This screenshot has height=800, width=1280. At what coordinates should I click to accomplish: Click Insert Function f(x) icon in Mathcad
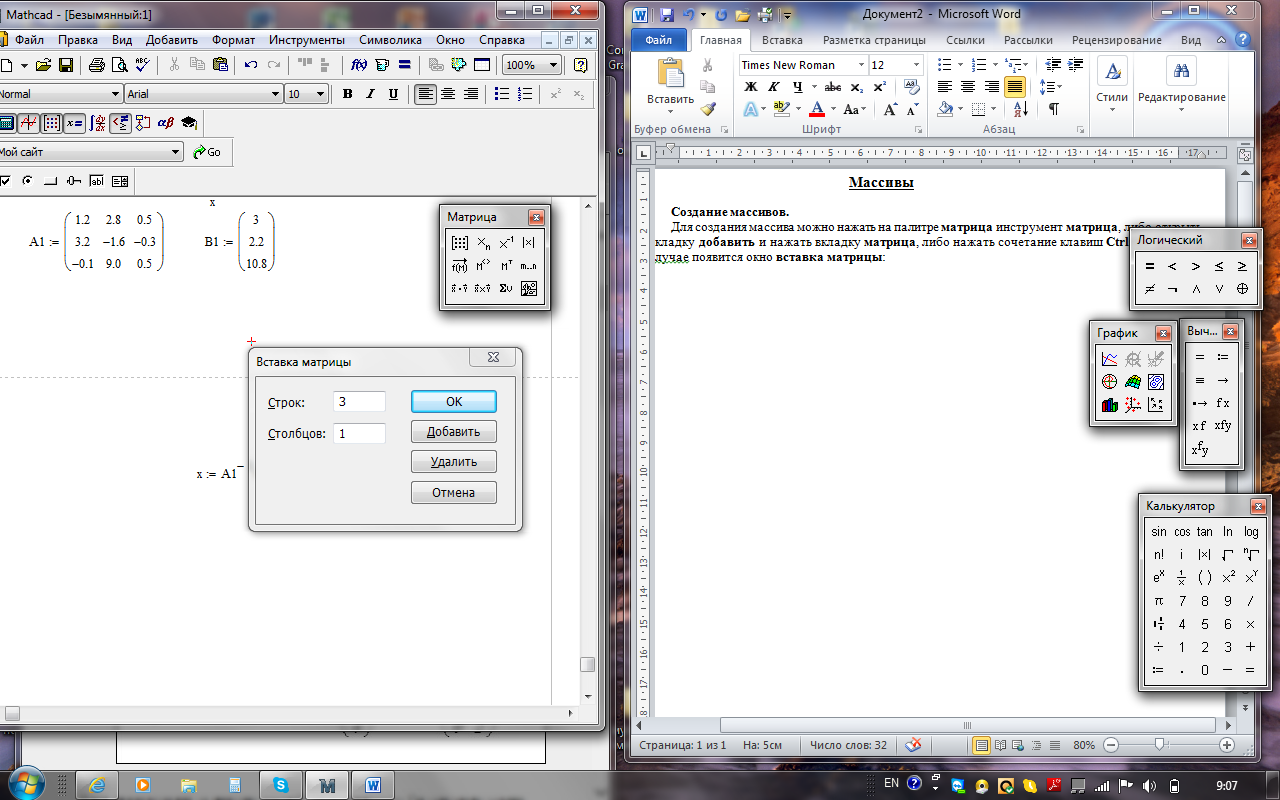coord(359,65)
